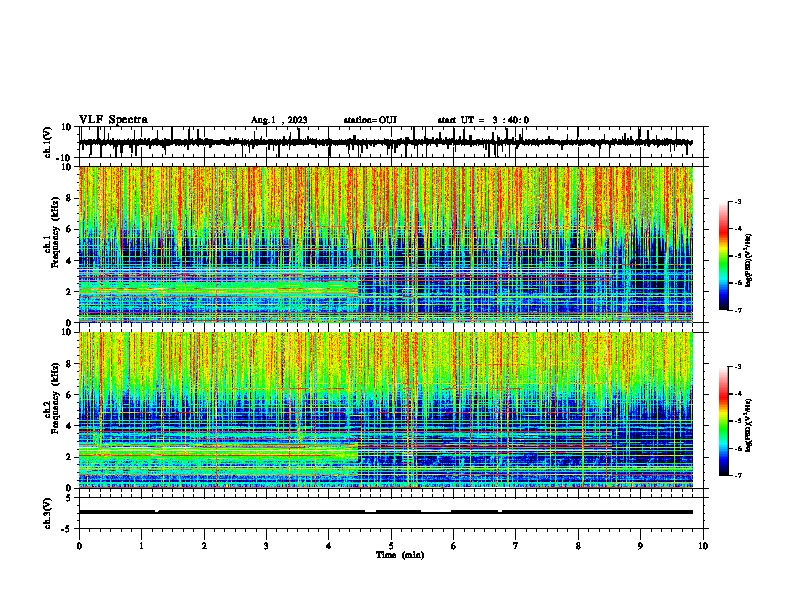Click the "1" tick on the time axis
Image resolution: width=792 pixels, height=612 pixels.
pos(141,546)
